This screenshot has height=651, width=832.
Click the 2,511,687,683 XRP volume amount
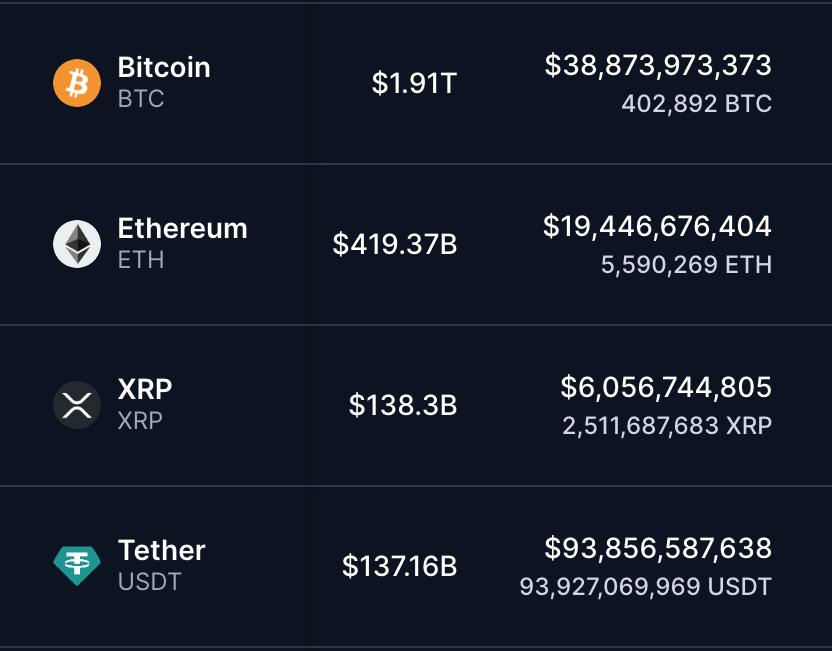(666, 425)
